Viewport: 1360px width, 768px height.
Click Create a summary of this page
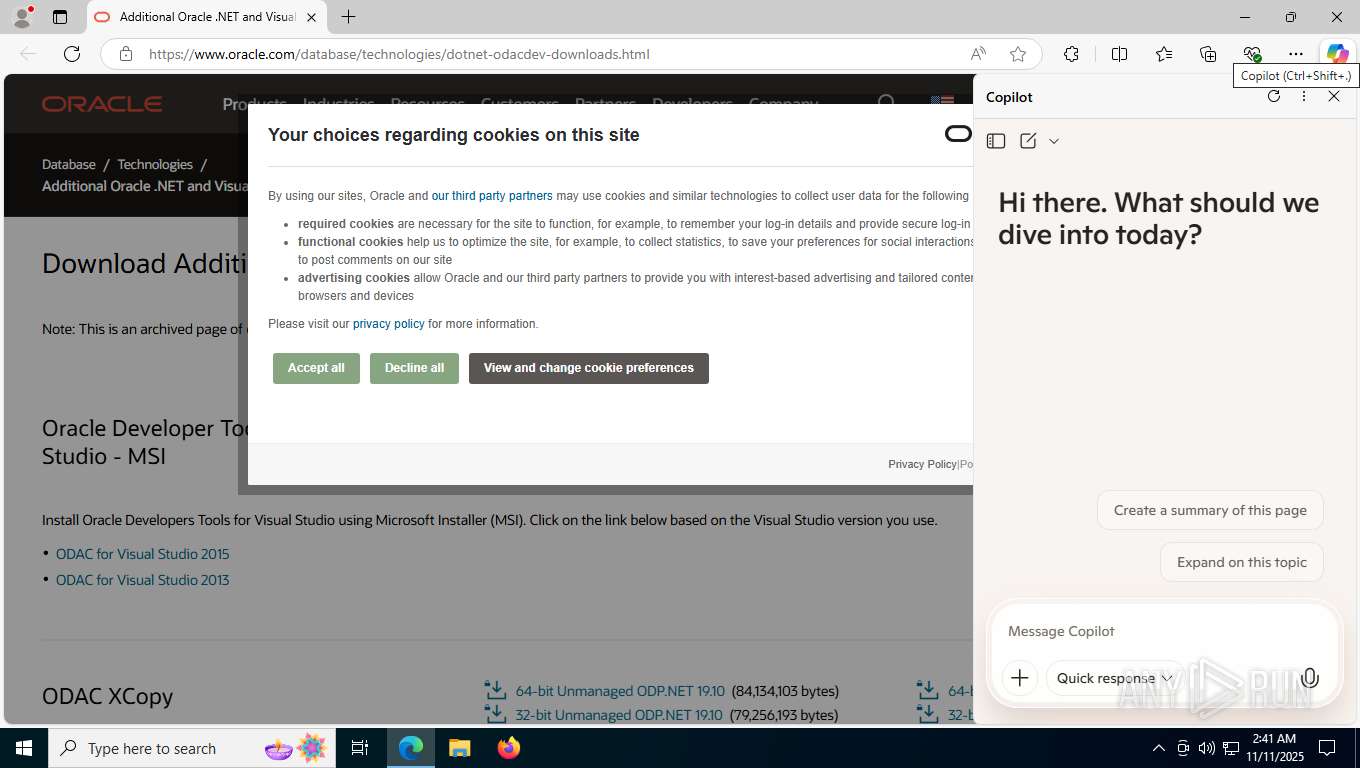[1210, 510]
